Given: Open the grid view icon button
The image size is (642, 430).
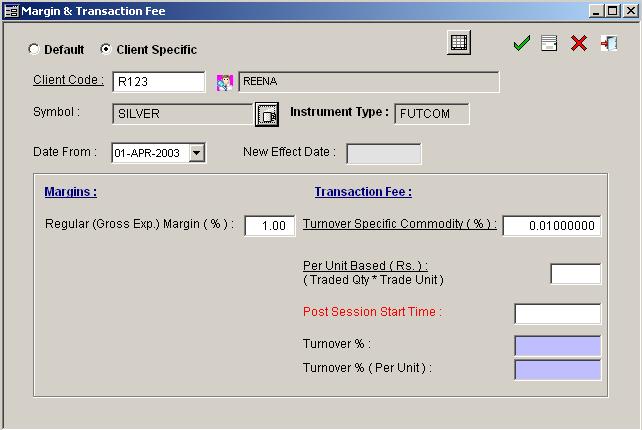Looking at the screenshot, I should pyautogui.click(x=459, y=43).
